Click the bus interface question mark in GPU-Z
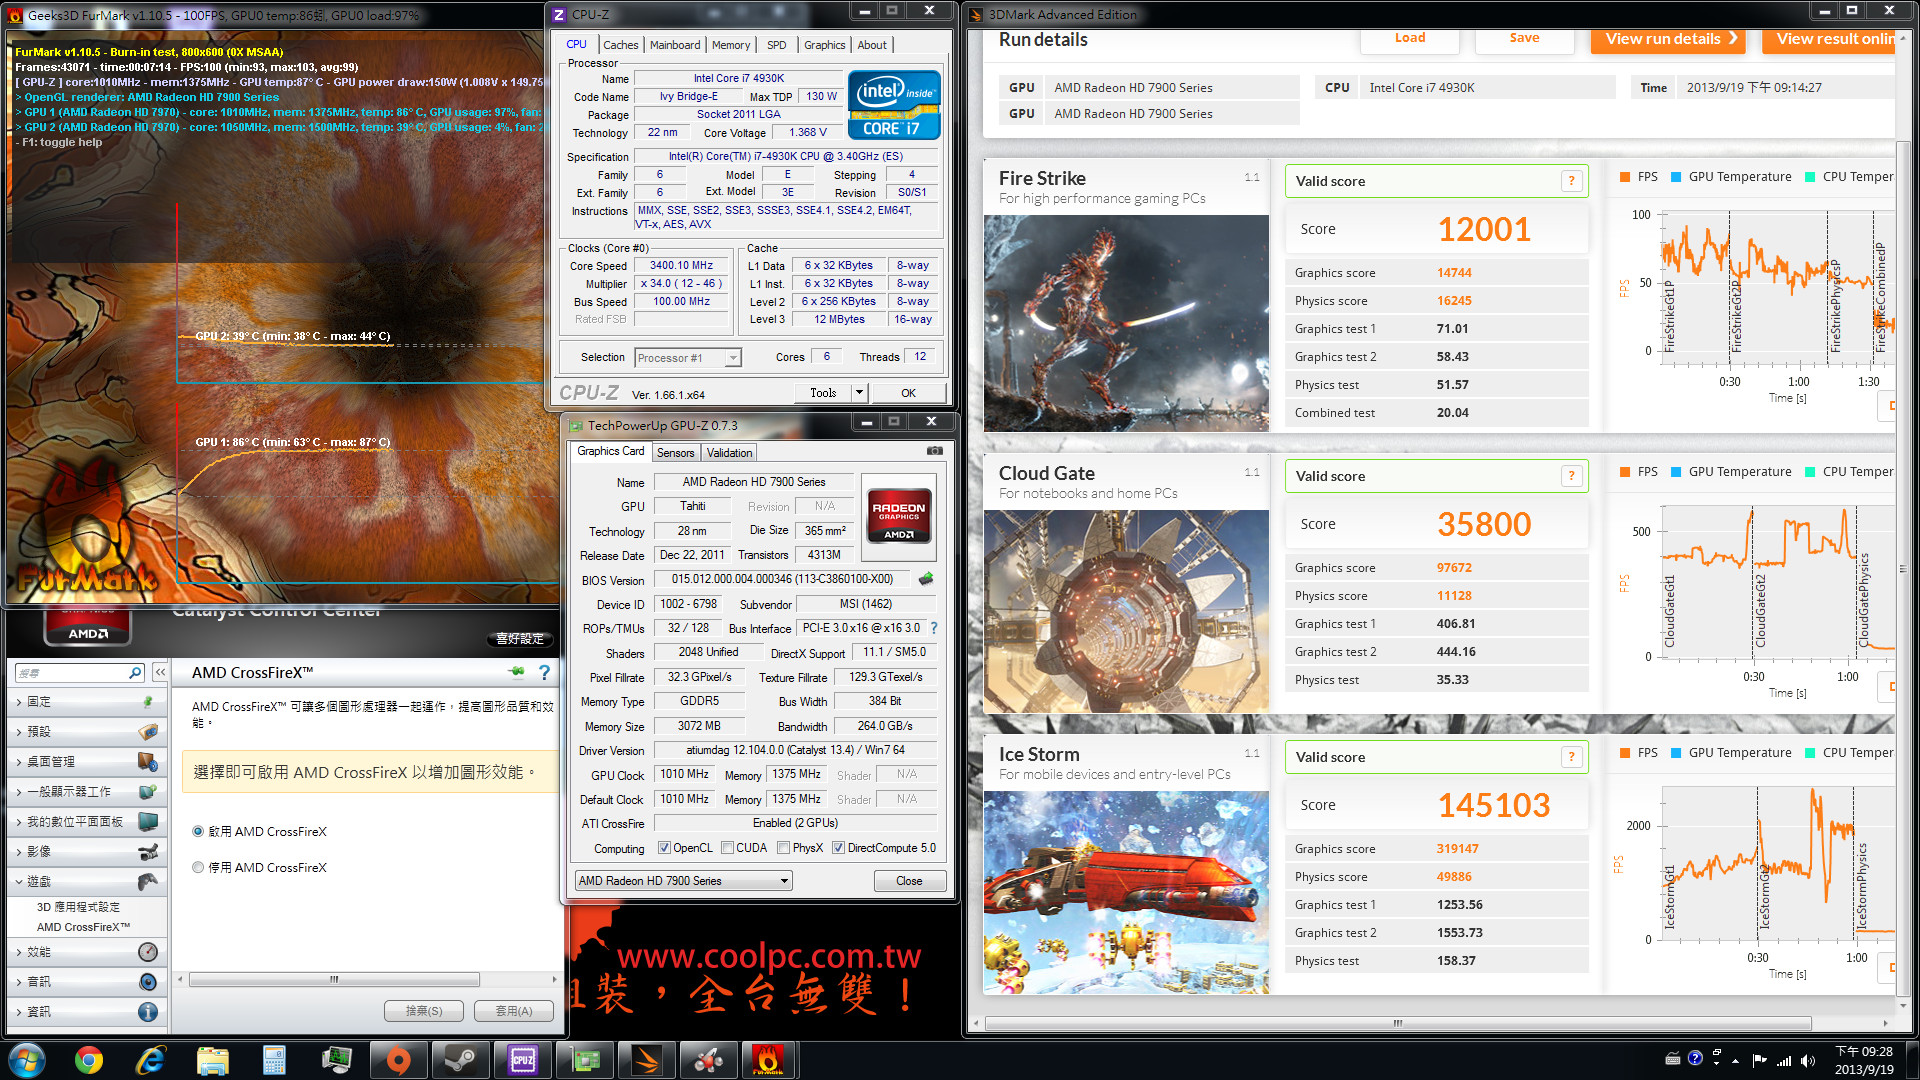The image size is (1920, 1080). [x=934, y=628]
